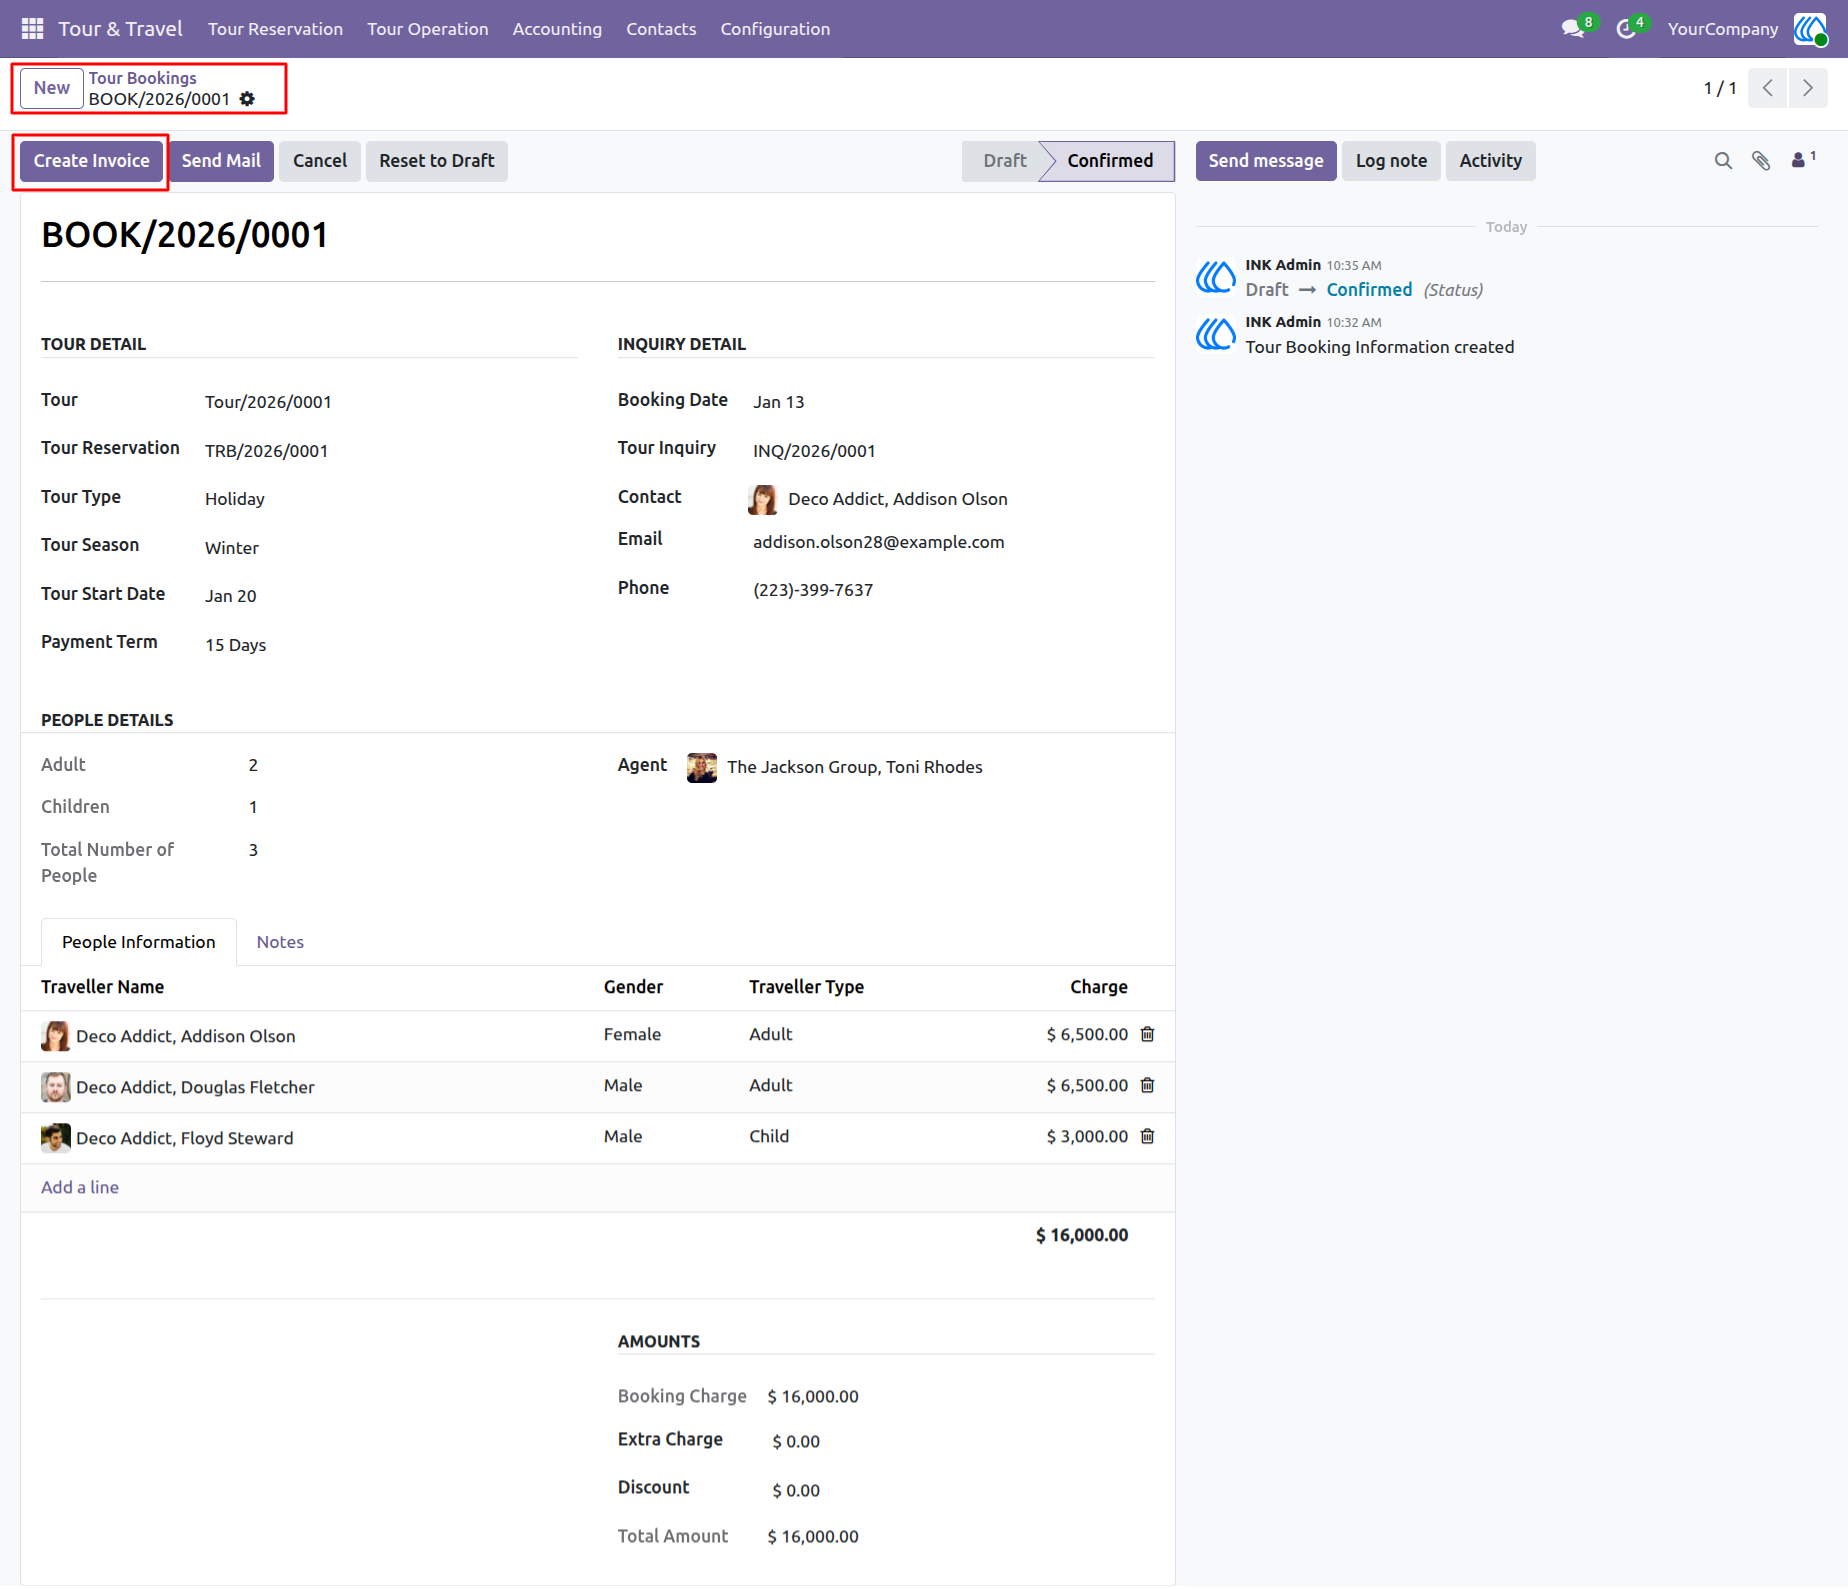Click Discount amount field

pos(796,1490)
